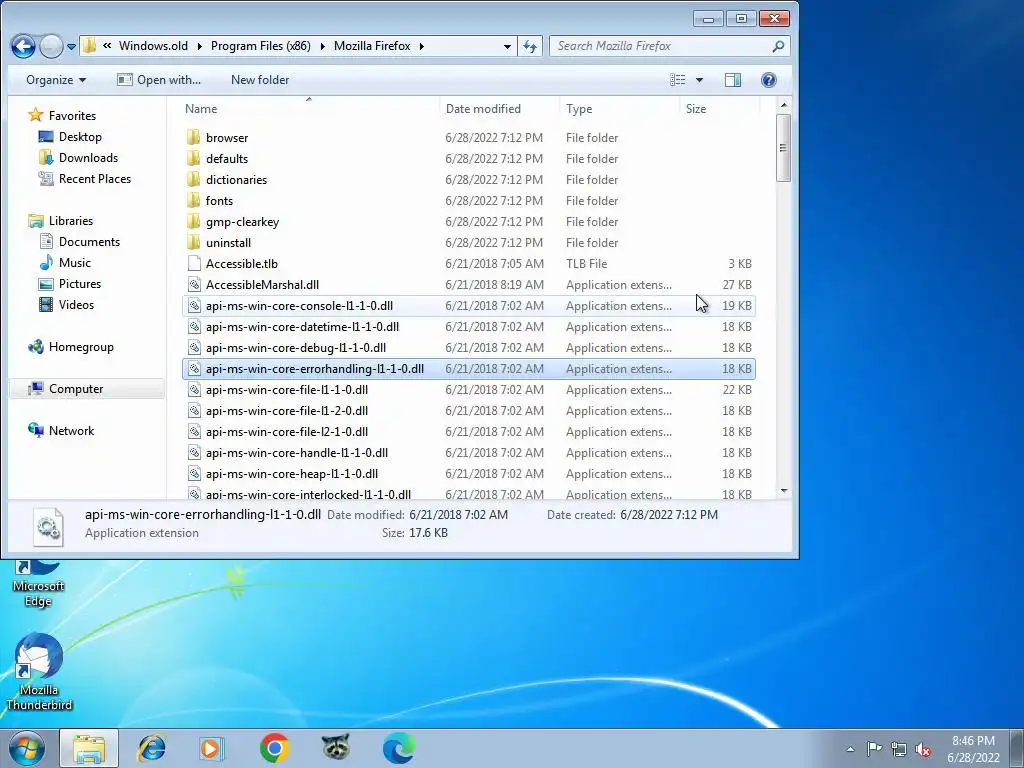Expand the arrow after Mozilla Firefox breadcrumb

tap(422, 46)
